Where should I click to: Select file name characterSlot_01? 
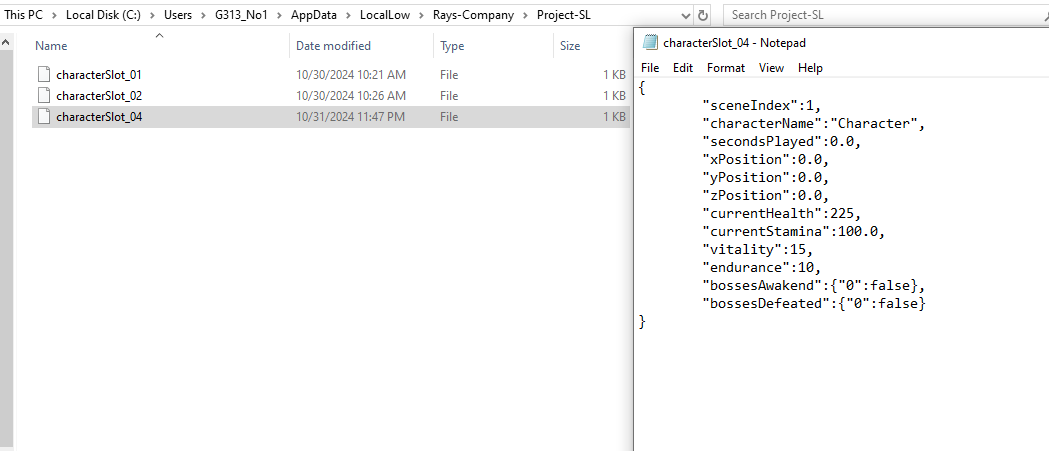tap(99, 74)
